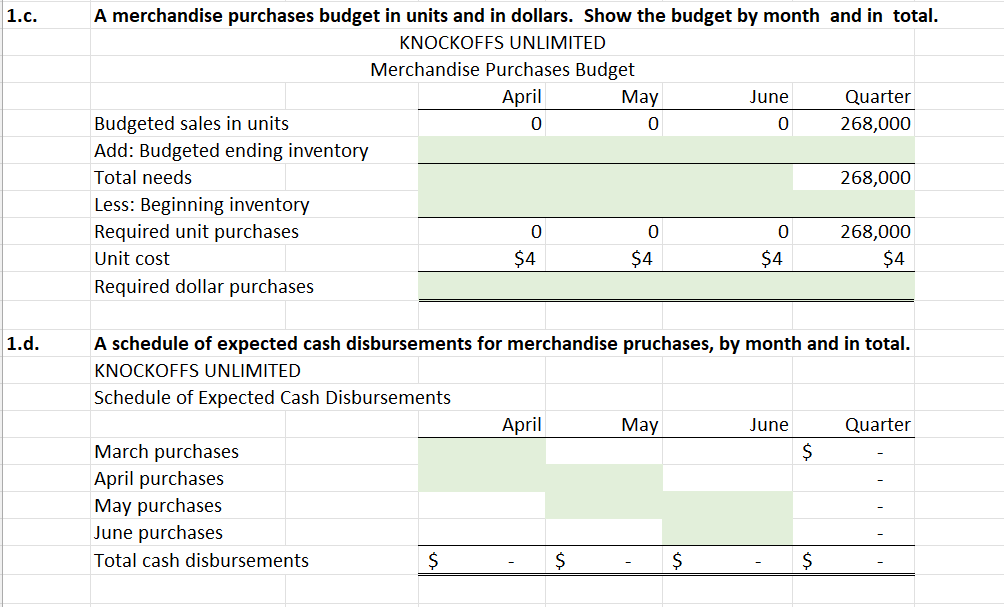Select the green Budgeted ending inventory input cell for April
The height and width of the screenshot is (607, 1004).
pyautogui.click(x=483, y=150)
